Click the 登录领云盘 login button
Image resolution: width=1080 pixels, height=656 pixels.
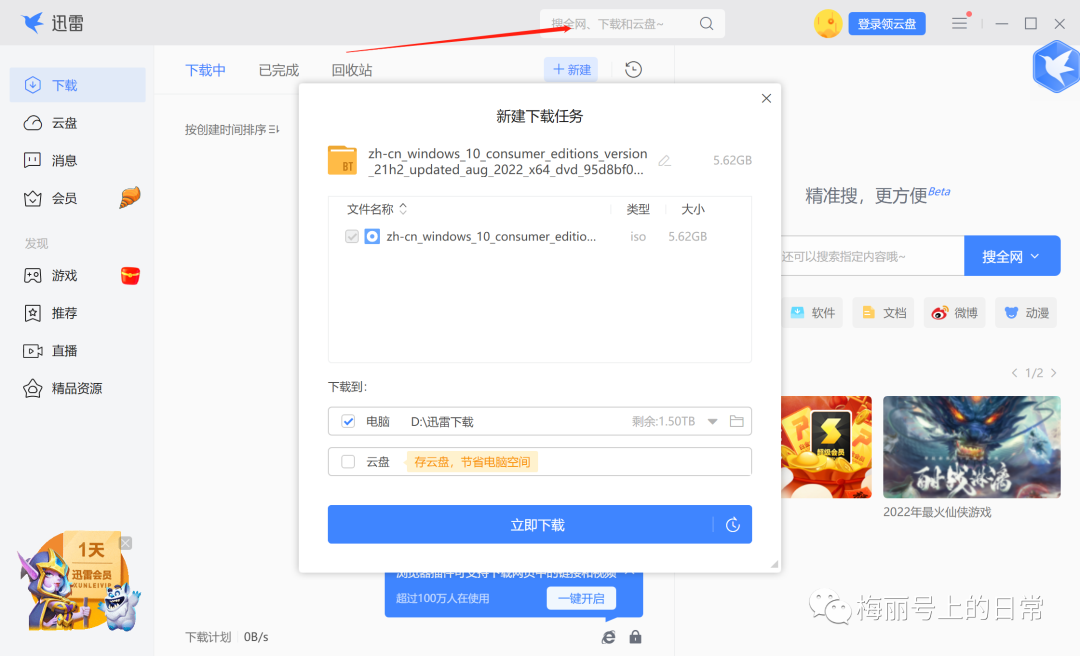coord(886,23)
